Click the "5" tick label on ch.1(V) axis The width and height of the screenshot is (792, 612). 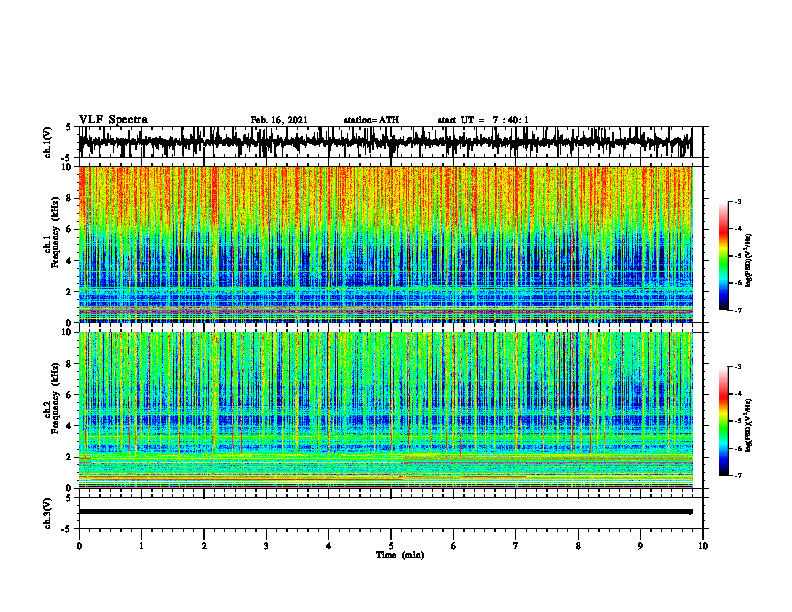(x=68, y=127)
